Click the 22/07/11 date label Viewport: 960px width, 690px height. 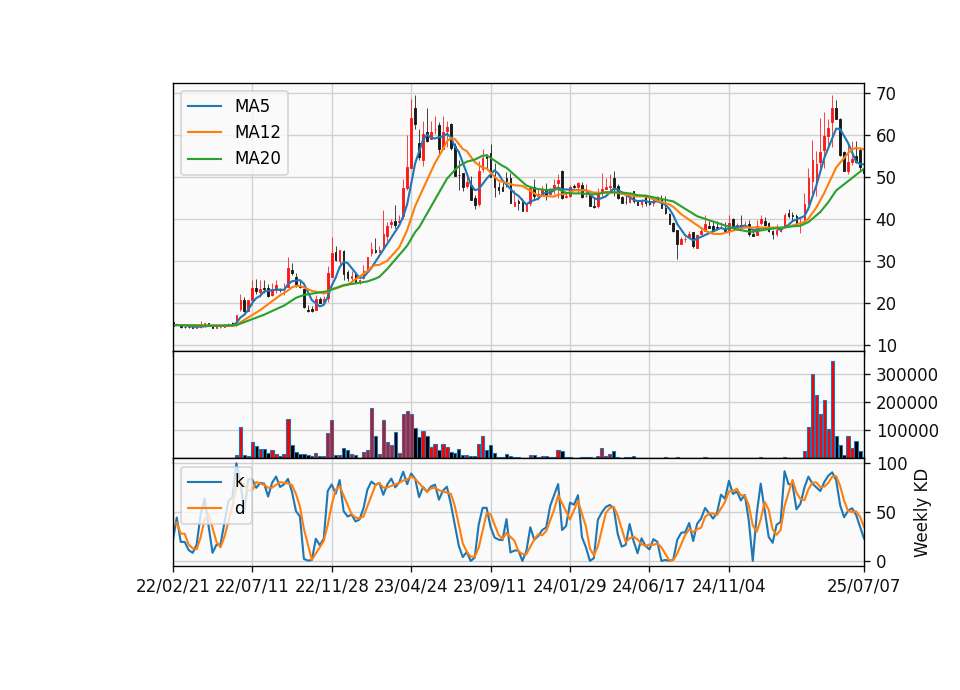coord(252,586)
